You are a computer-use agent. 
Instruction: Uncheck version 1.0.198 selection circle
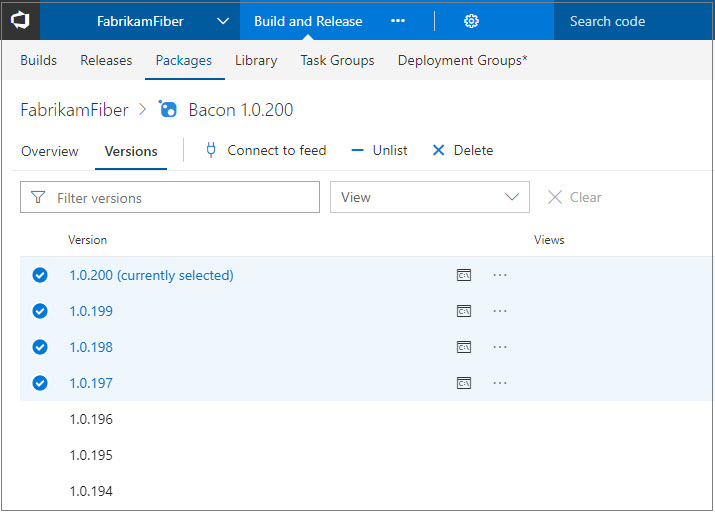(40, 347)
